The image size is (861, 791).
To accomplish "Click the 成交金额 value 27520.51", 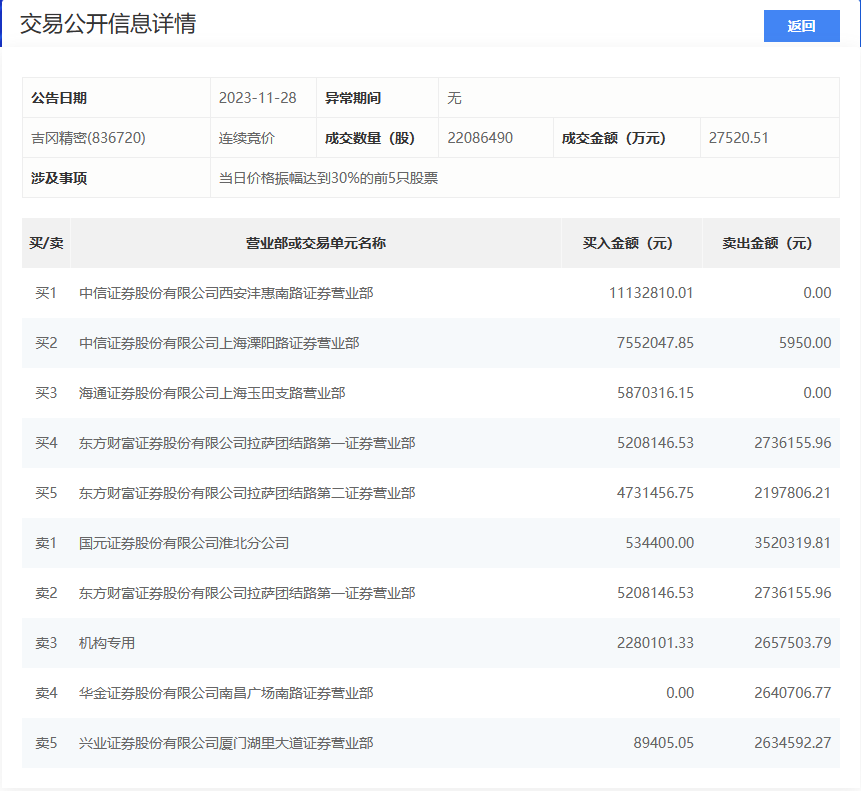I will pyautogui.click(x=738, y=138).
